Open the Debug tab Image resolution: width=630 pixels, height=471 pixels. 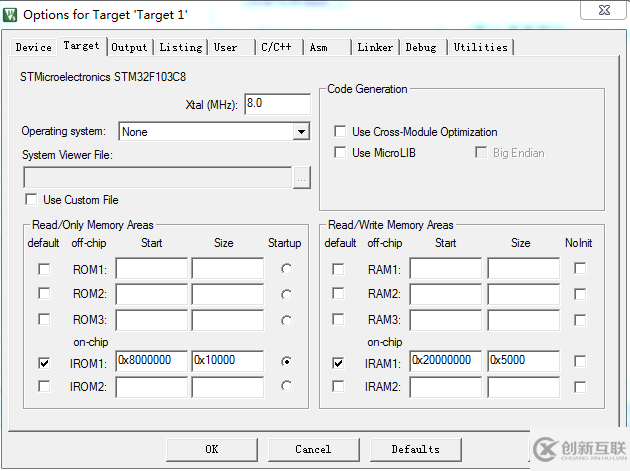coord(421,47)
